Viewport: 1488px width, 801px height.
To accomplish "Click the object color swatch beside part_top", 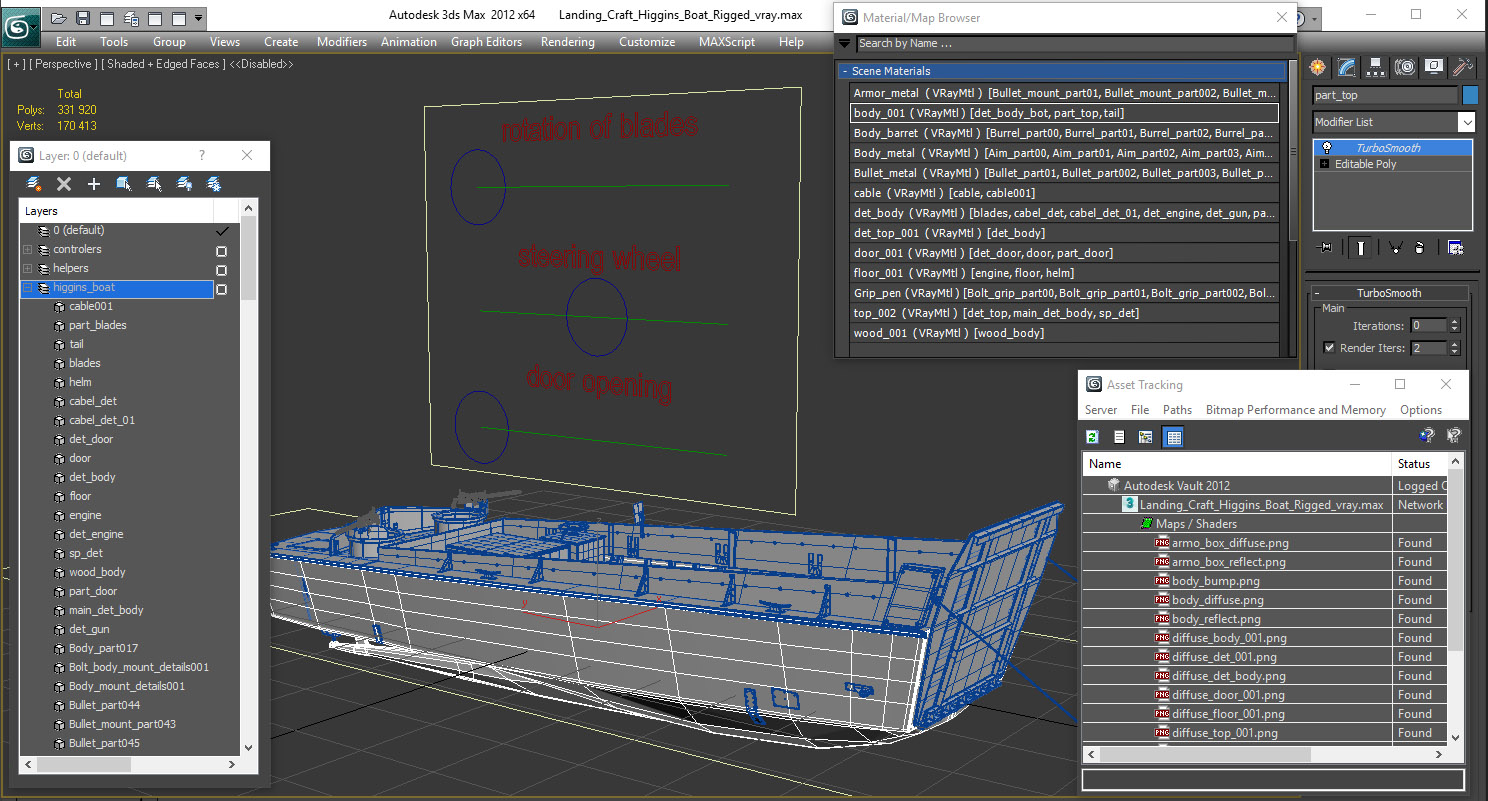I will [x=1469, y=95].
